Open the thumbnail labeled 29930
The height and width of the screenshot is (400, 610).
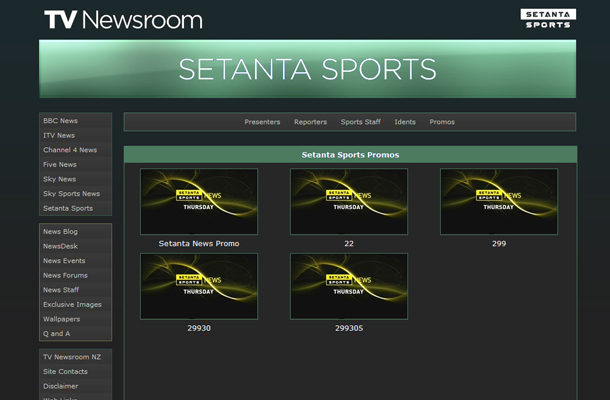199,286
